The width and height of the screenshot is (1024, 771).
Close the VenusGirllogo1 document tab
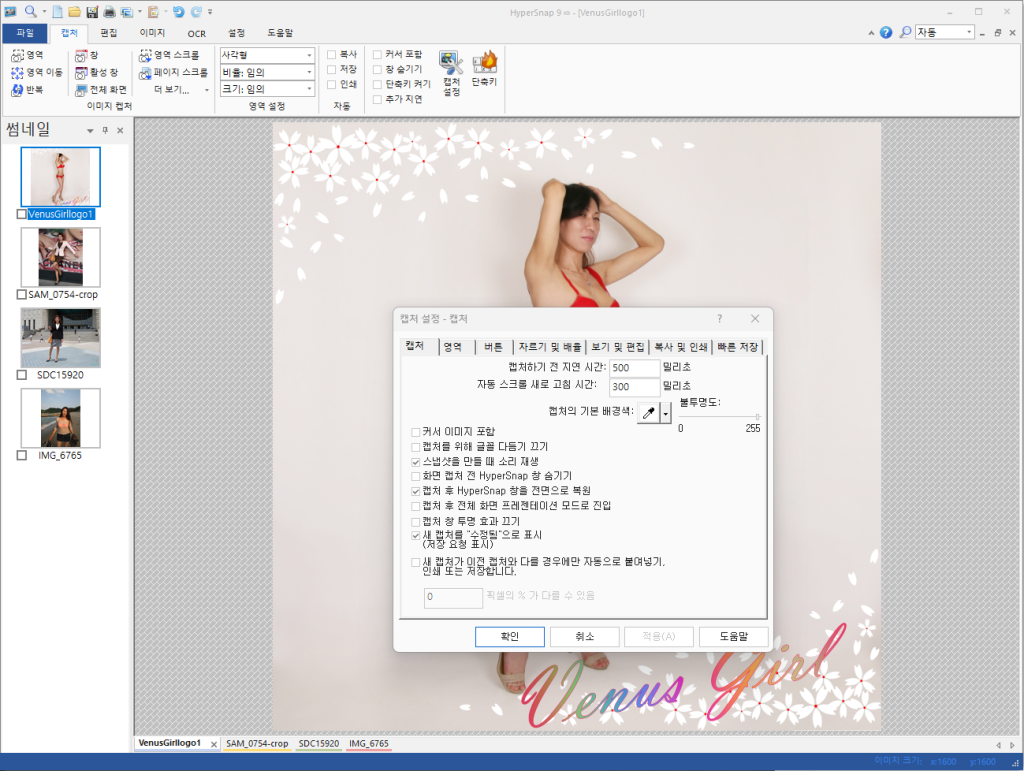(x=214, y=744)
